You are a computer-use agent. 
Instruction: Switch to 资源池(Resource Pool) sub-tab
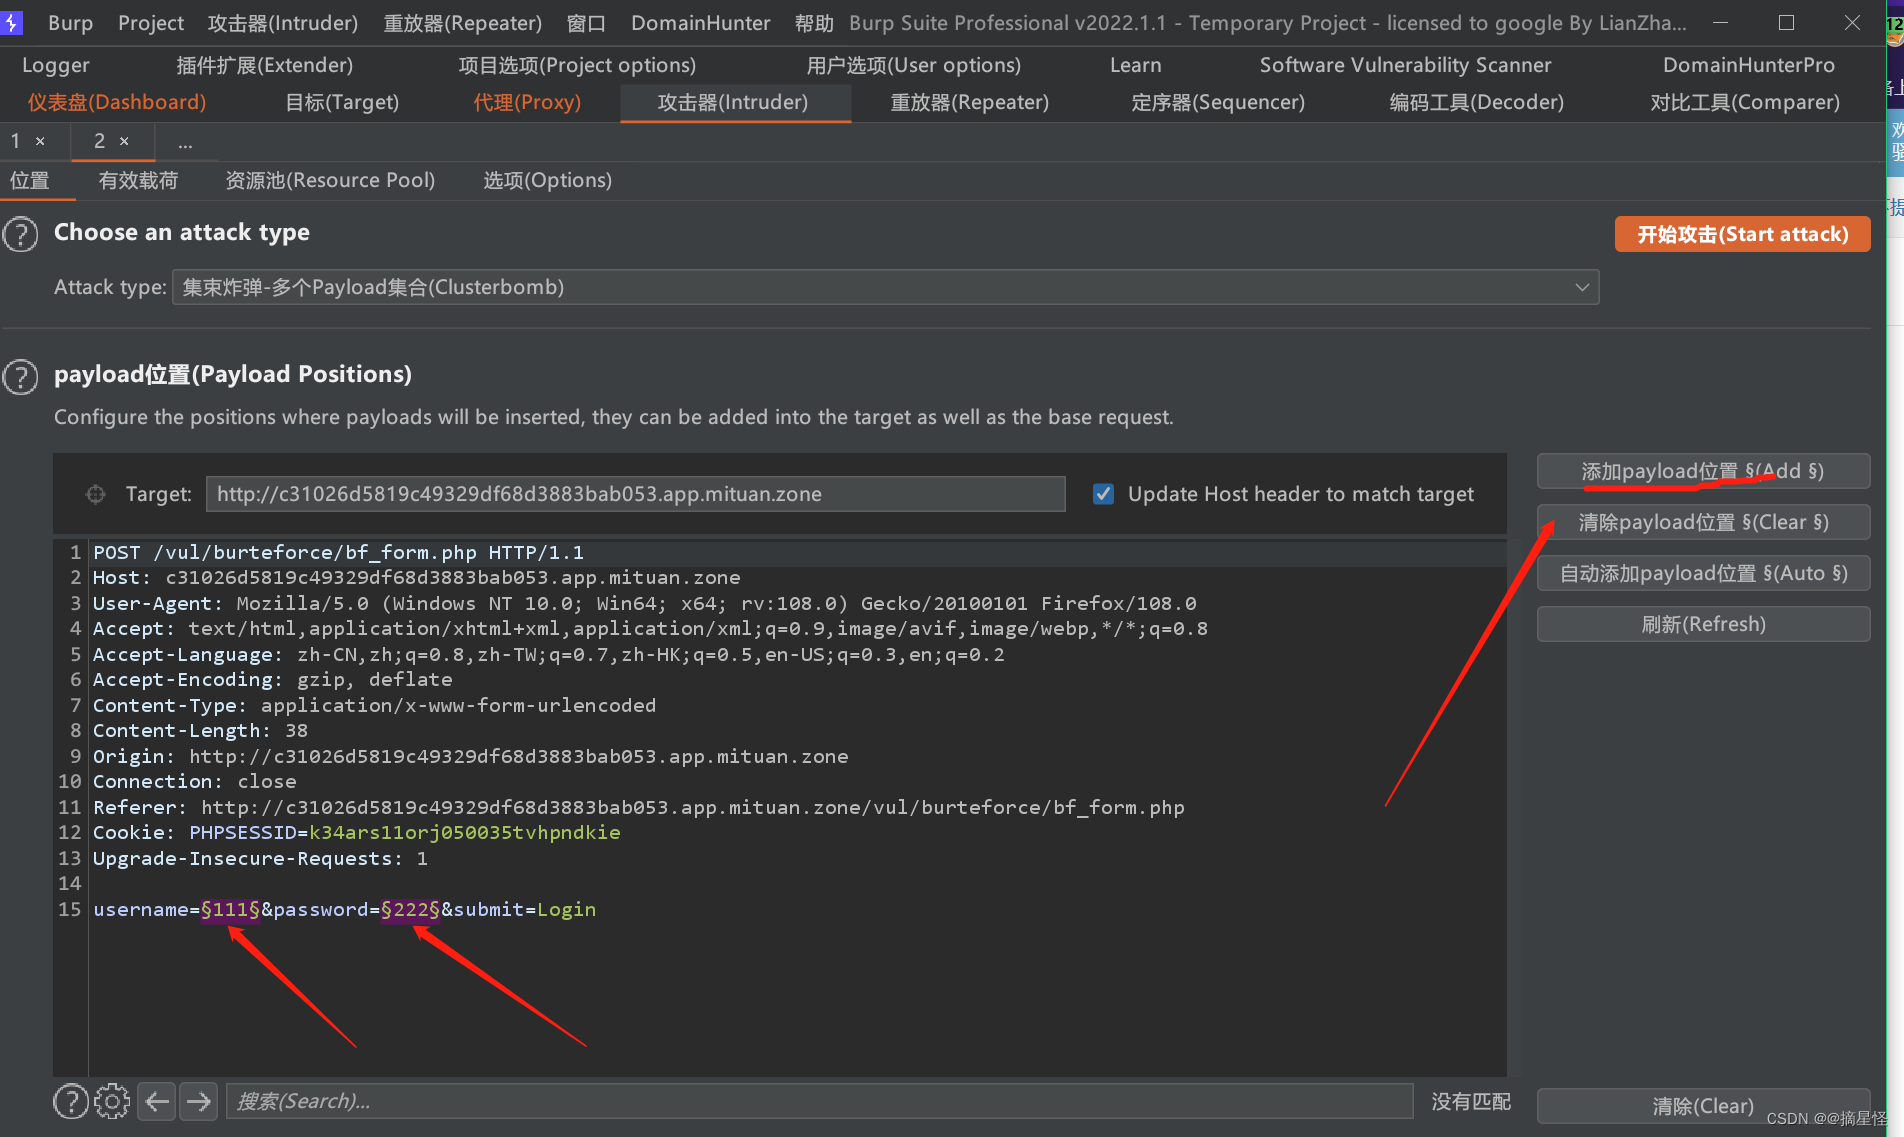[x=330, y=180]
